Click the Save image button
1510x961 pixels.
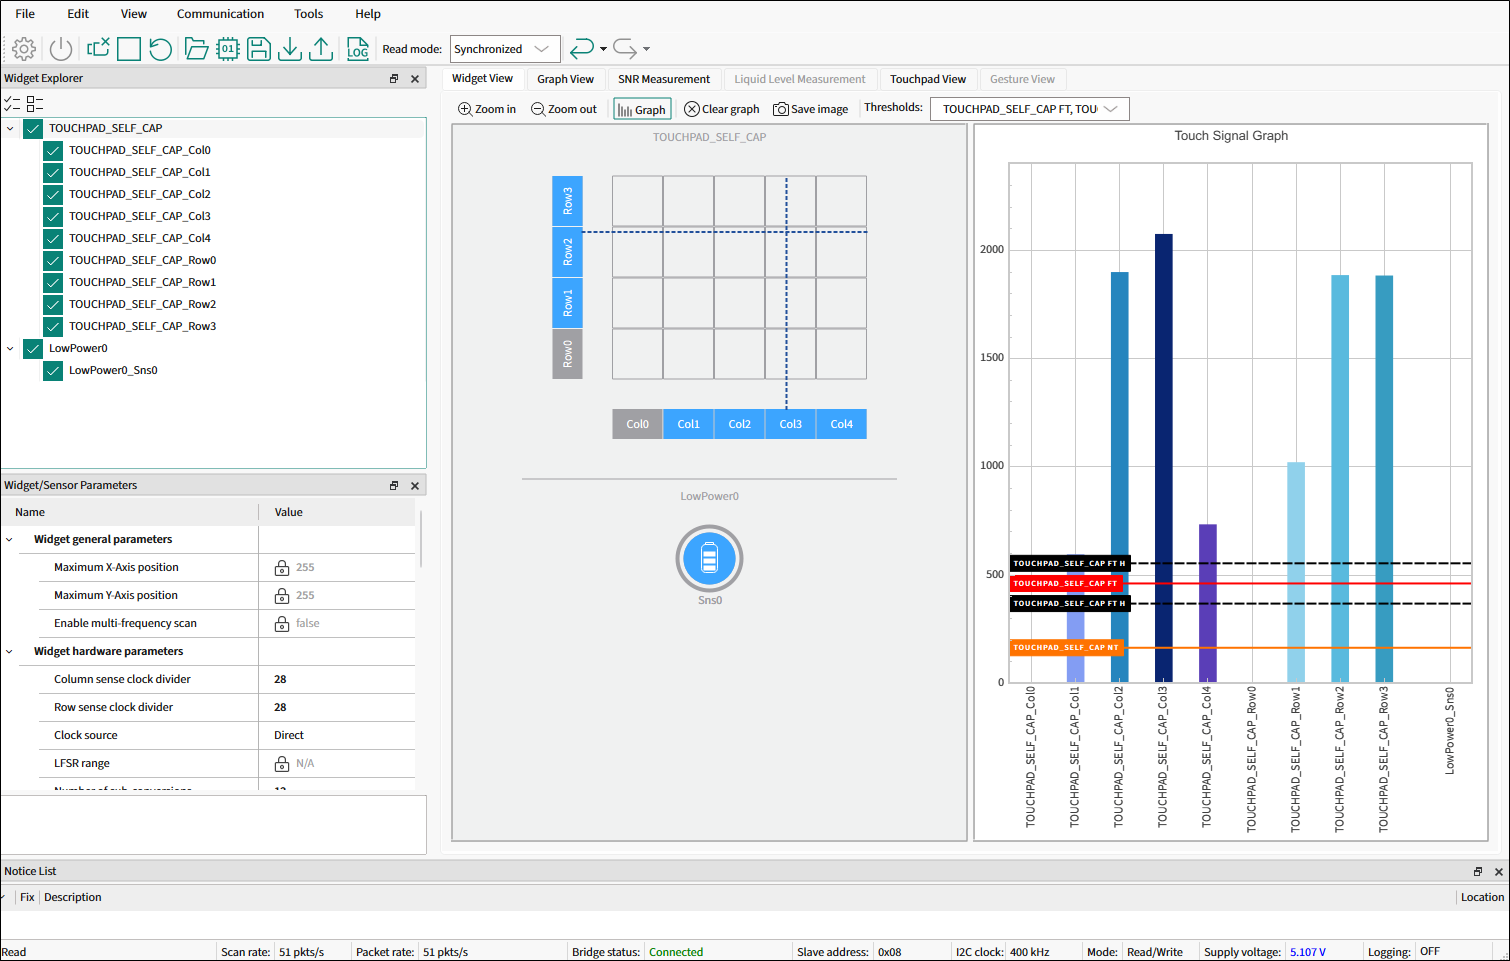pos(811,109)
